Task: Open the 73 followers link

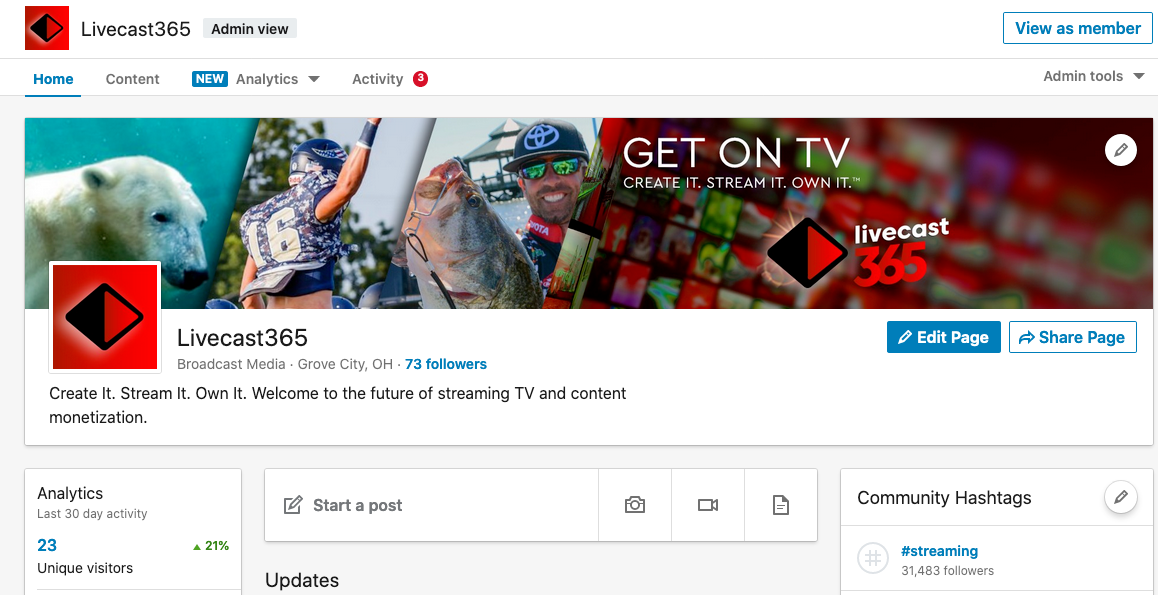Action: pos(446,364)
